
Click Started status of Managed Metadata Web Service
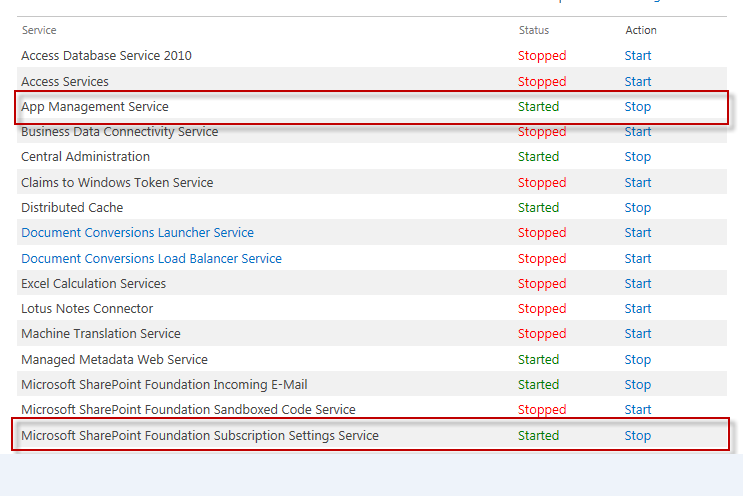[x=538, y=360]
